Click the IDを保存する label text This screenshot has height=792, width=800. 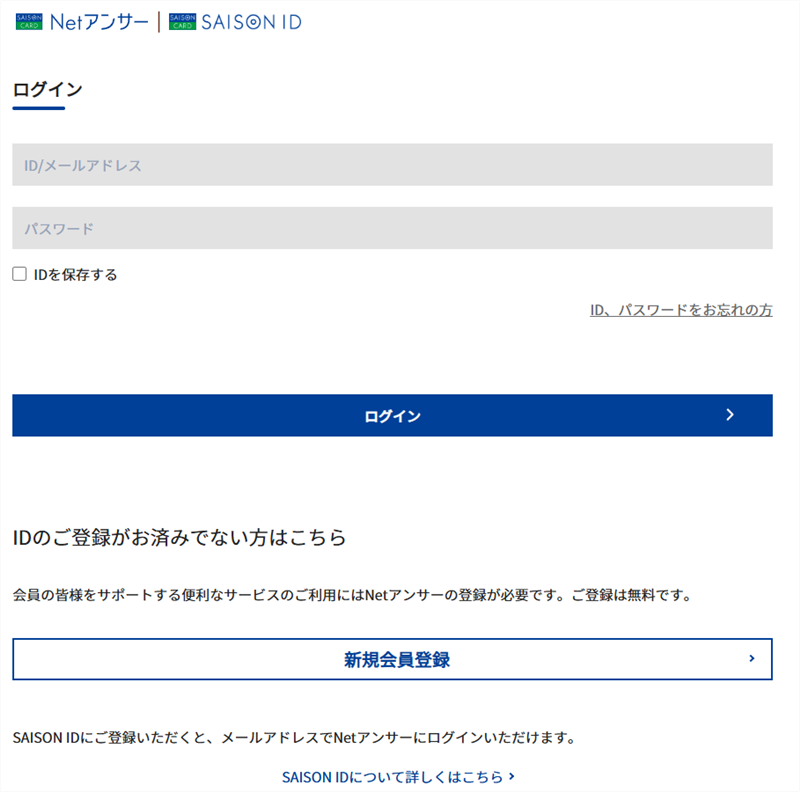[75, 275]
